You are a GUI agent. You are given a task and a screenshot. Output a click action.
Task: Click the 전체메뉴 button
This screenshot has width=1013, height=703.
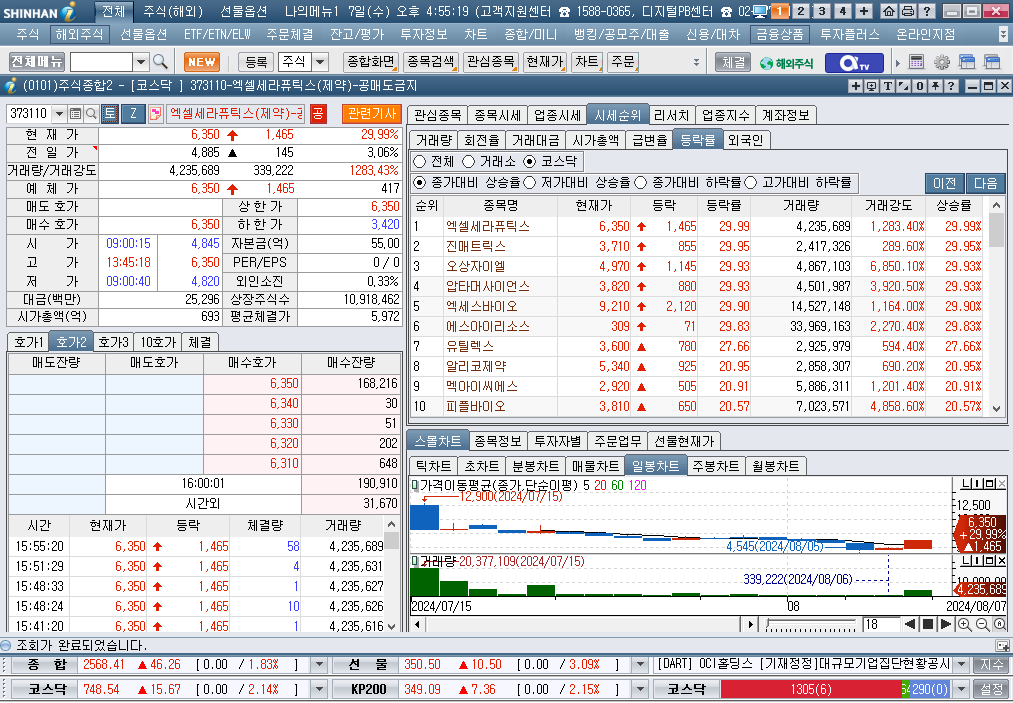(37, 62)
